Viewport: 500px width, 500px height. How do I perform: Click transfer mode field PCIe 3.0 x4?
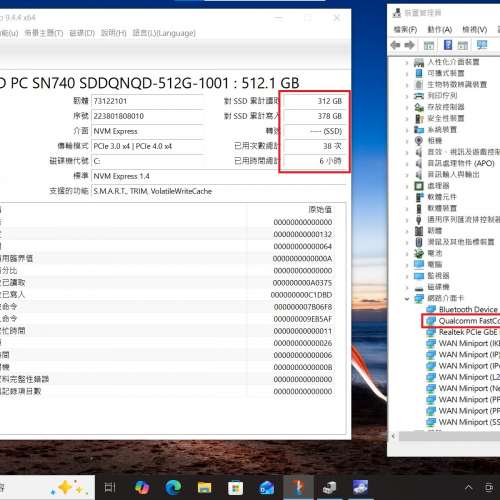click(147, 146)
